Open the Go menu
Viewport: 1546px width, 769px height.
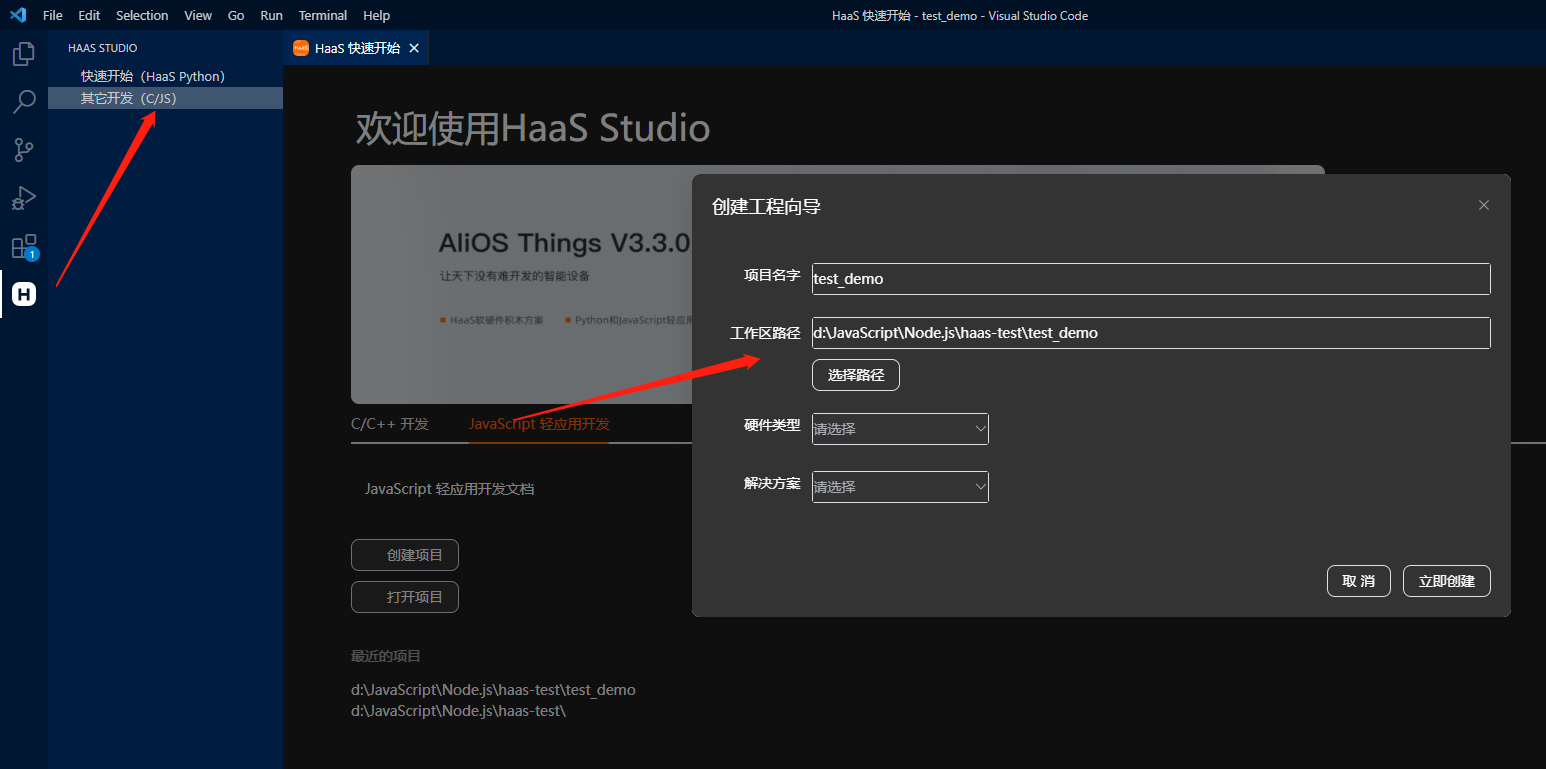(x=236, y=15)
